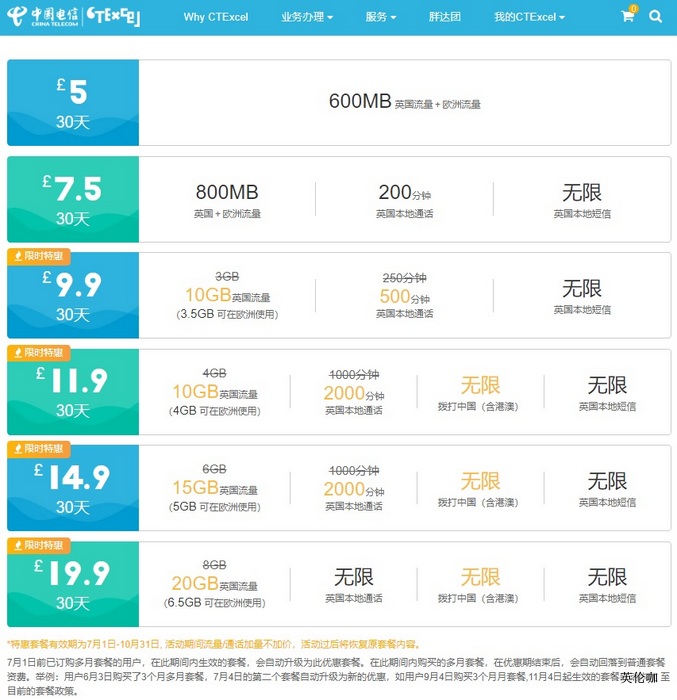Click the 600MB data plan details
This screenshot has width=677, height=700.
pyautogui.click(x=404, y=102)
